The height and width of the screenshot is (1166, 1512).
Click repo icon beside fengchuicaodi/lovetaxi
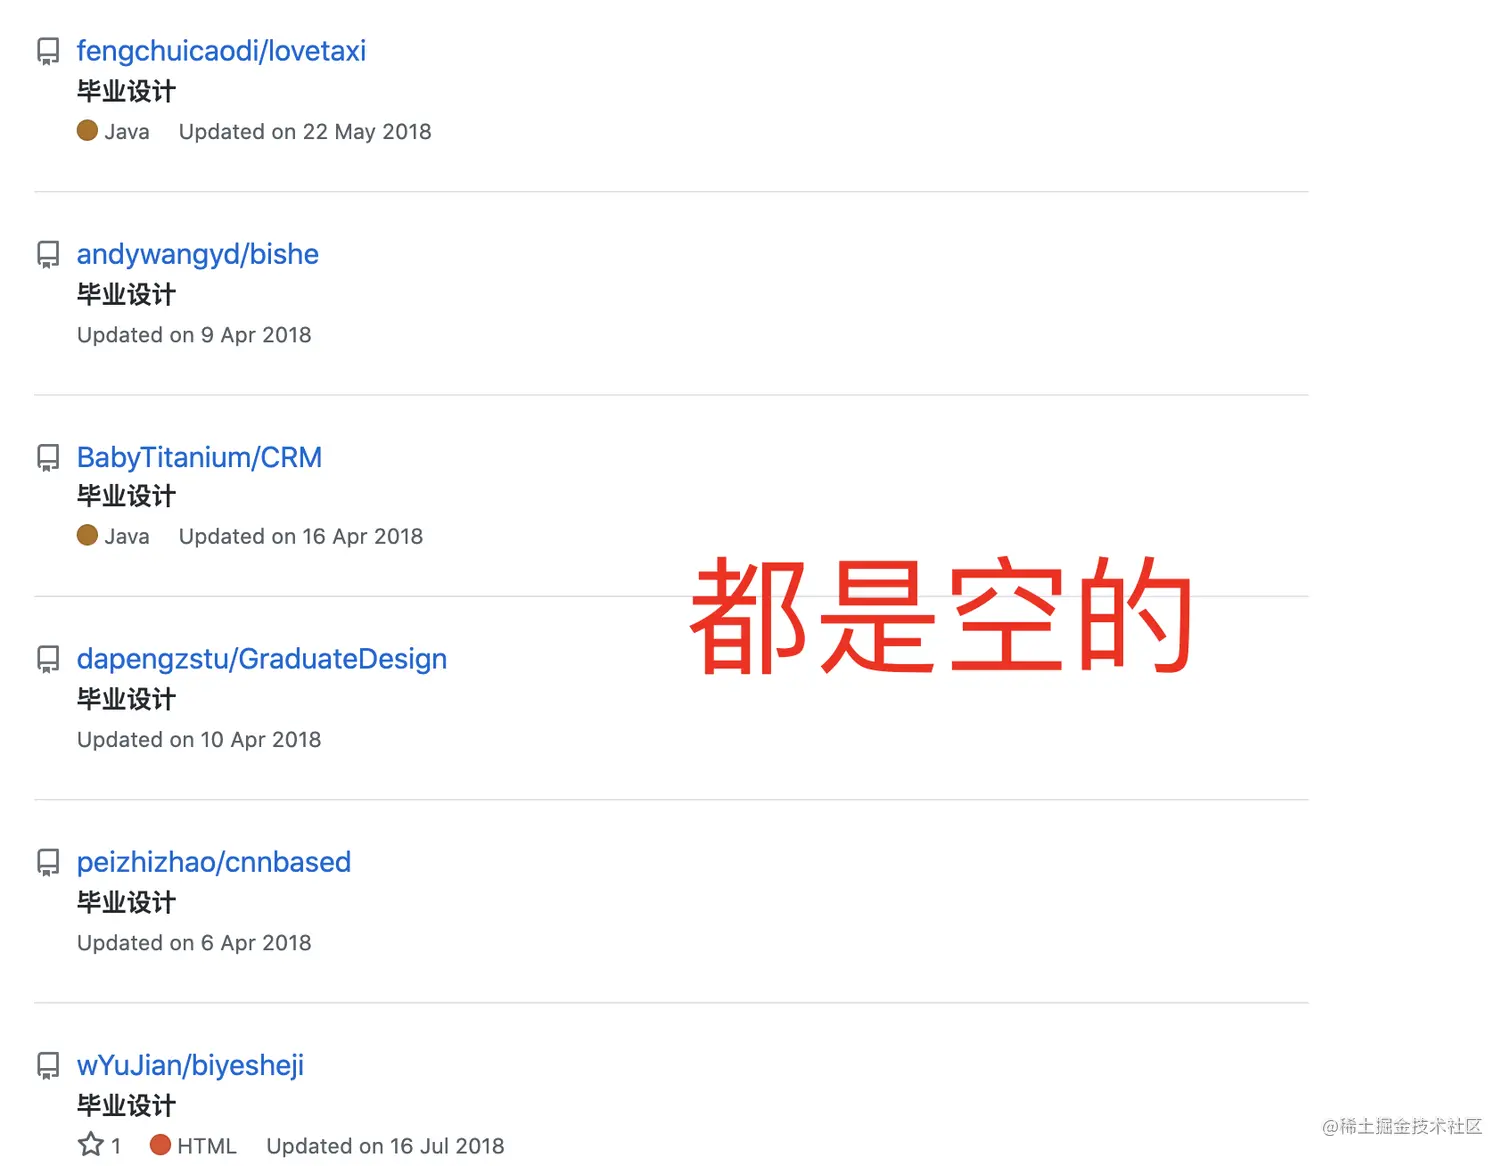[x=48, y=51]
